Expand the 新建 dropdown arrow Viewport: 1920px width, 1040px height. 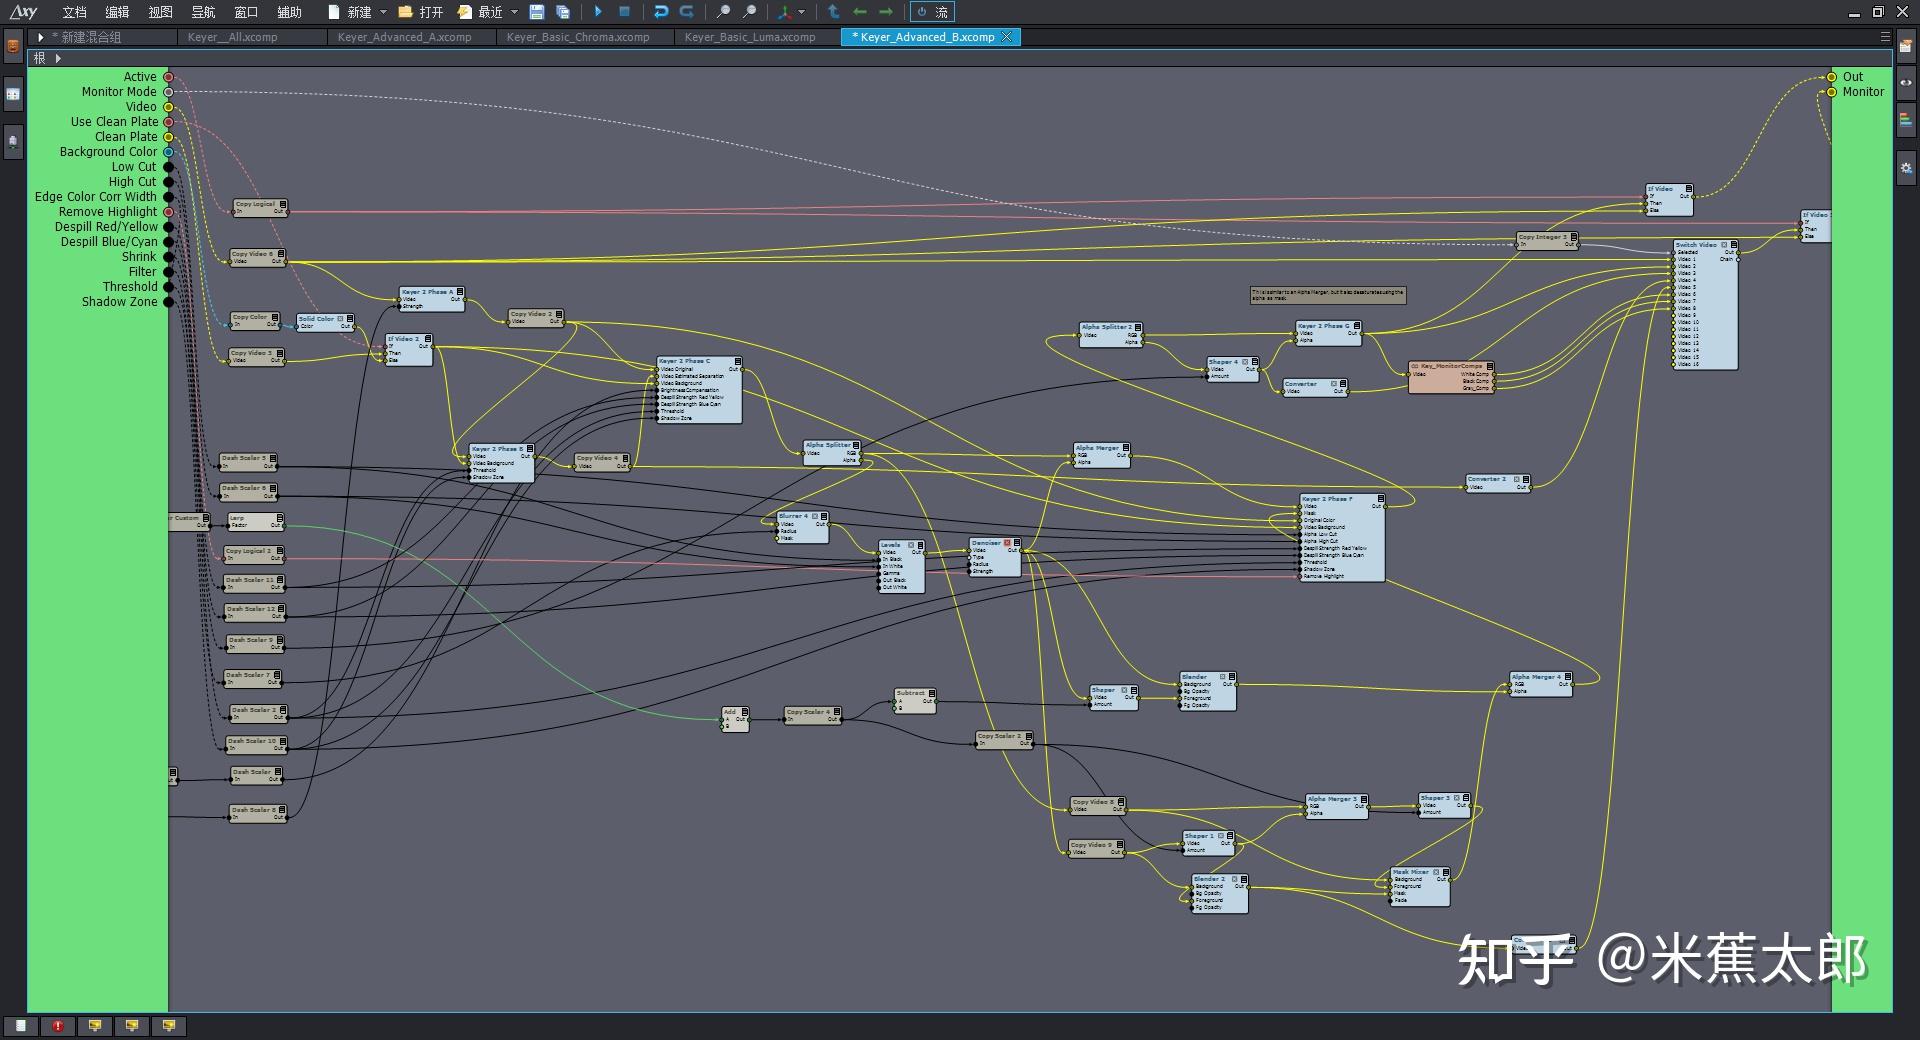383,12
